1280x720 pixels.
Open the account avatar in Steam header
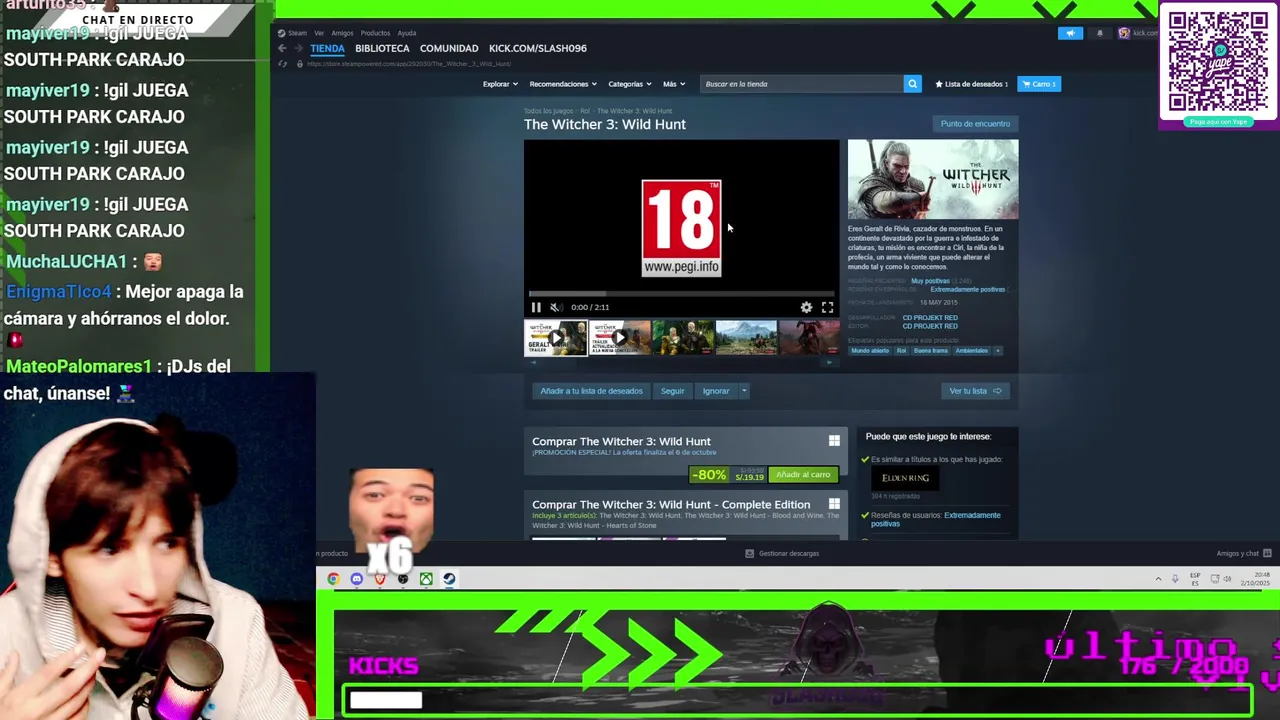[1124, 33]
